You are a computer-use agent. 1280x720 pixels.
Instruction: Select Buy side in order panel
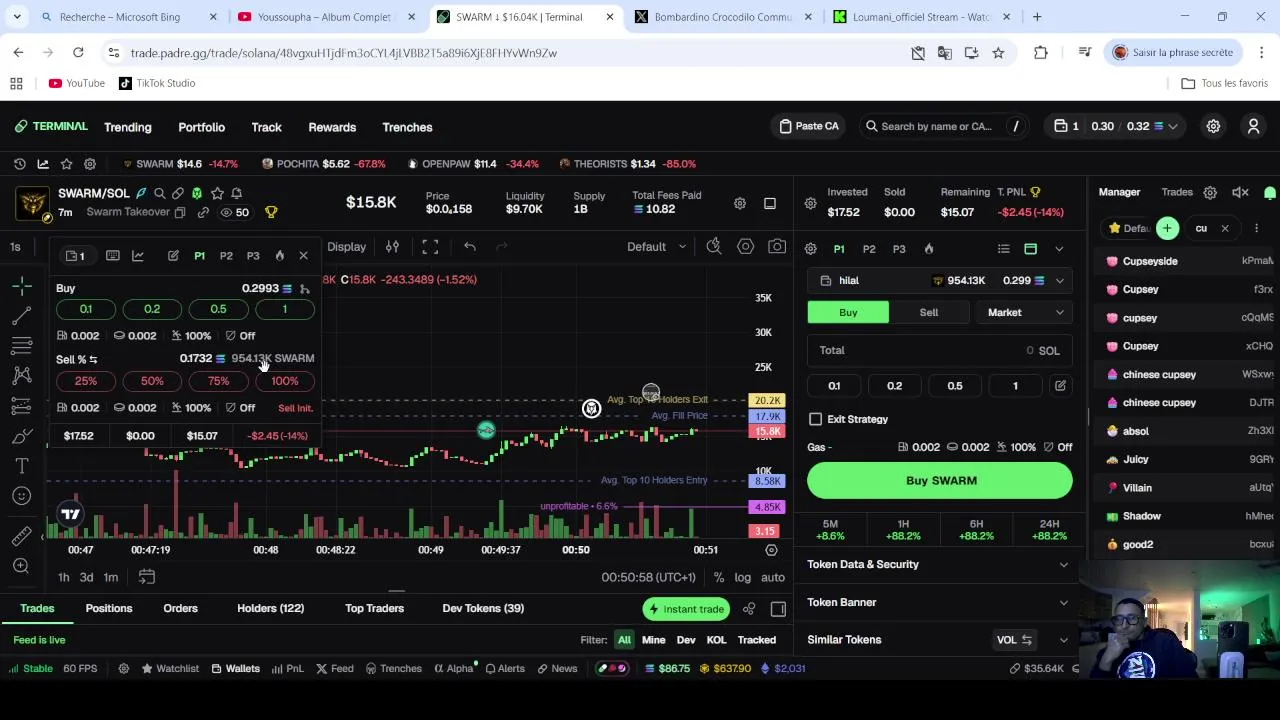coord(848,312)
